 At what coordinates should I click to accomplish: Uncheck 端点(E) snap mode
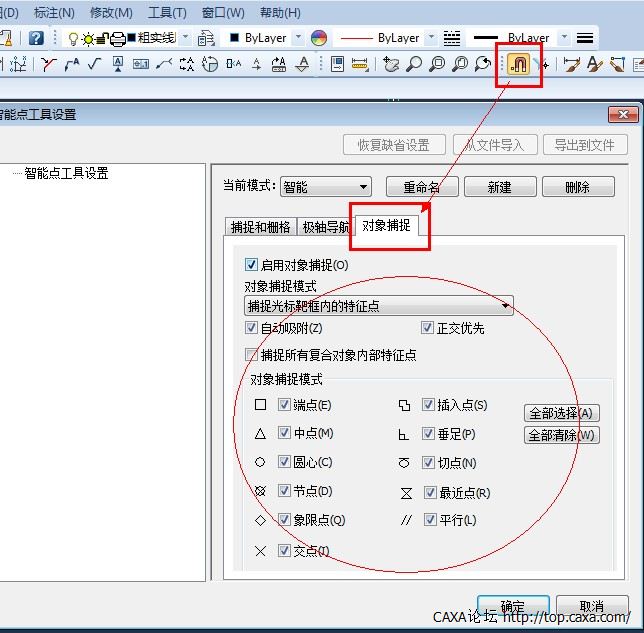(x=284, y=404)
